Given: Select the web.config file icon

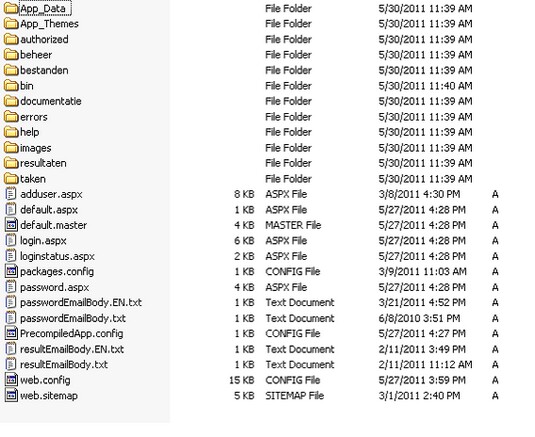Looking at the screenshot, I should point(11,380).
